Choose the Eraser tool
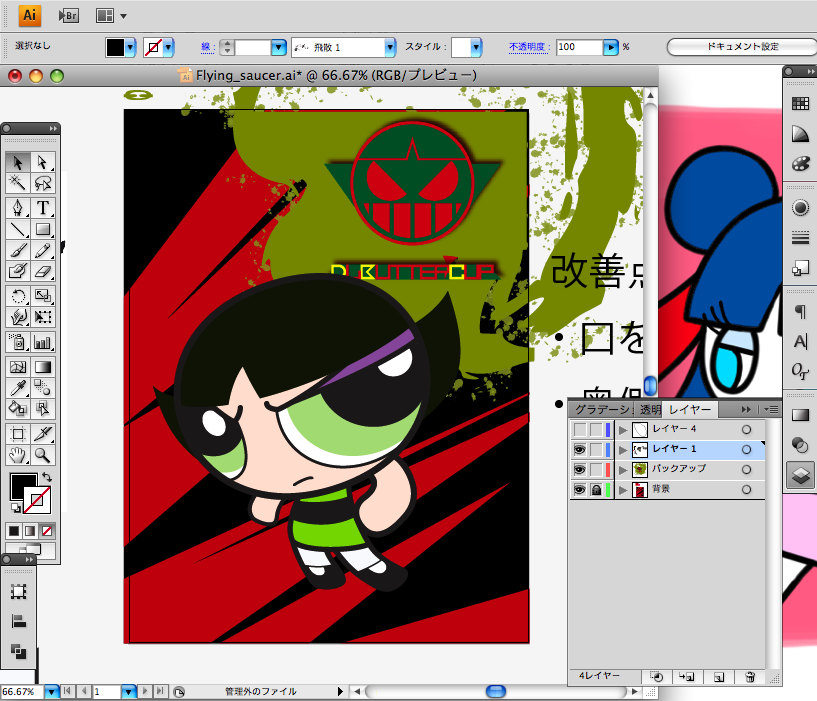Screen dimensions: 817x701 (x=43, y=271)
